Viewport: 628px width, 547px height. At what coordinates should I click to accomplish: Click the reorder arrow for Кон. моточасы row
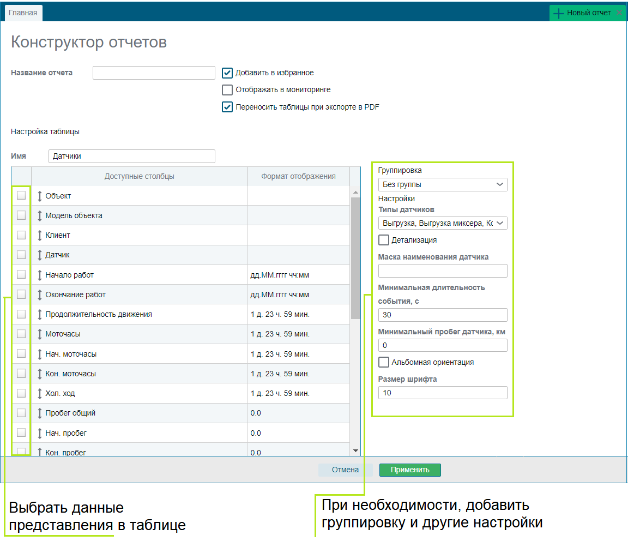(x=39, y=374)
